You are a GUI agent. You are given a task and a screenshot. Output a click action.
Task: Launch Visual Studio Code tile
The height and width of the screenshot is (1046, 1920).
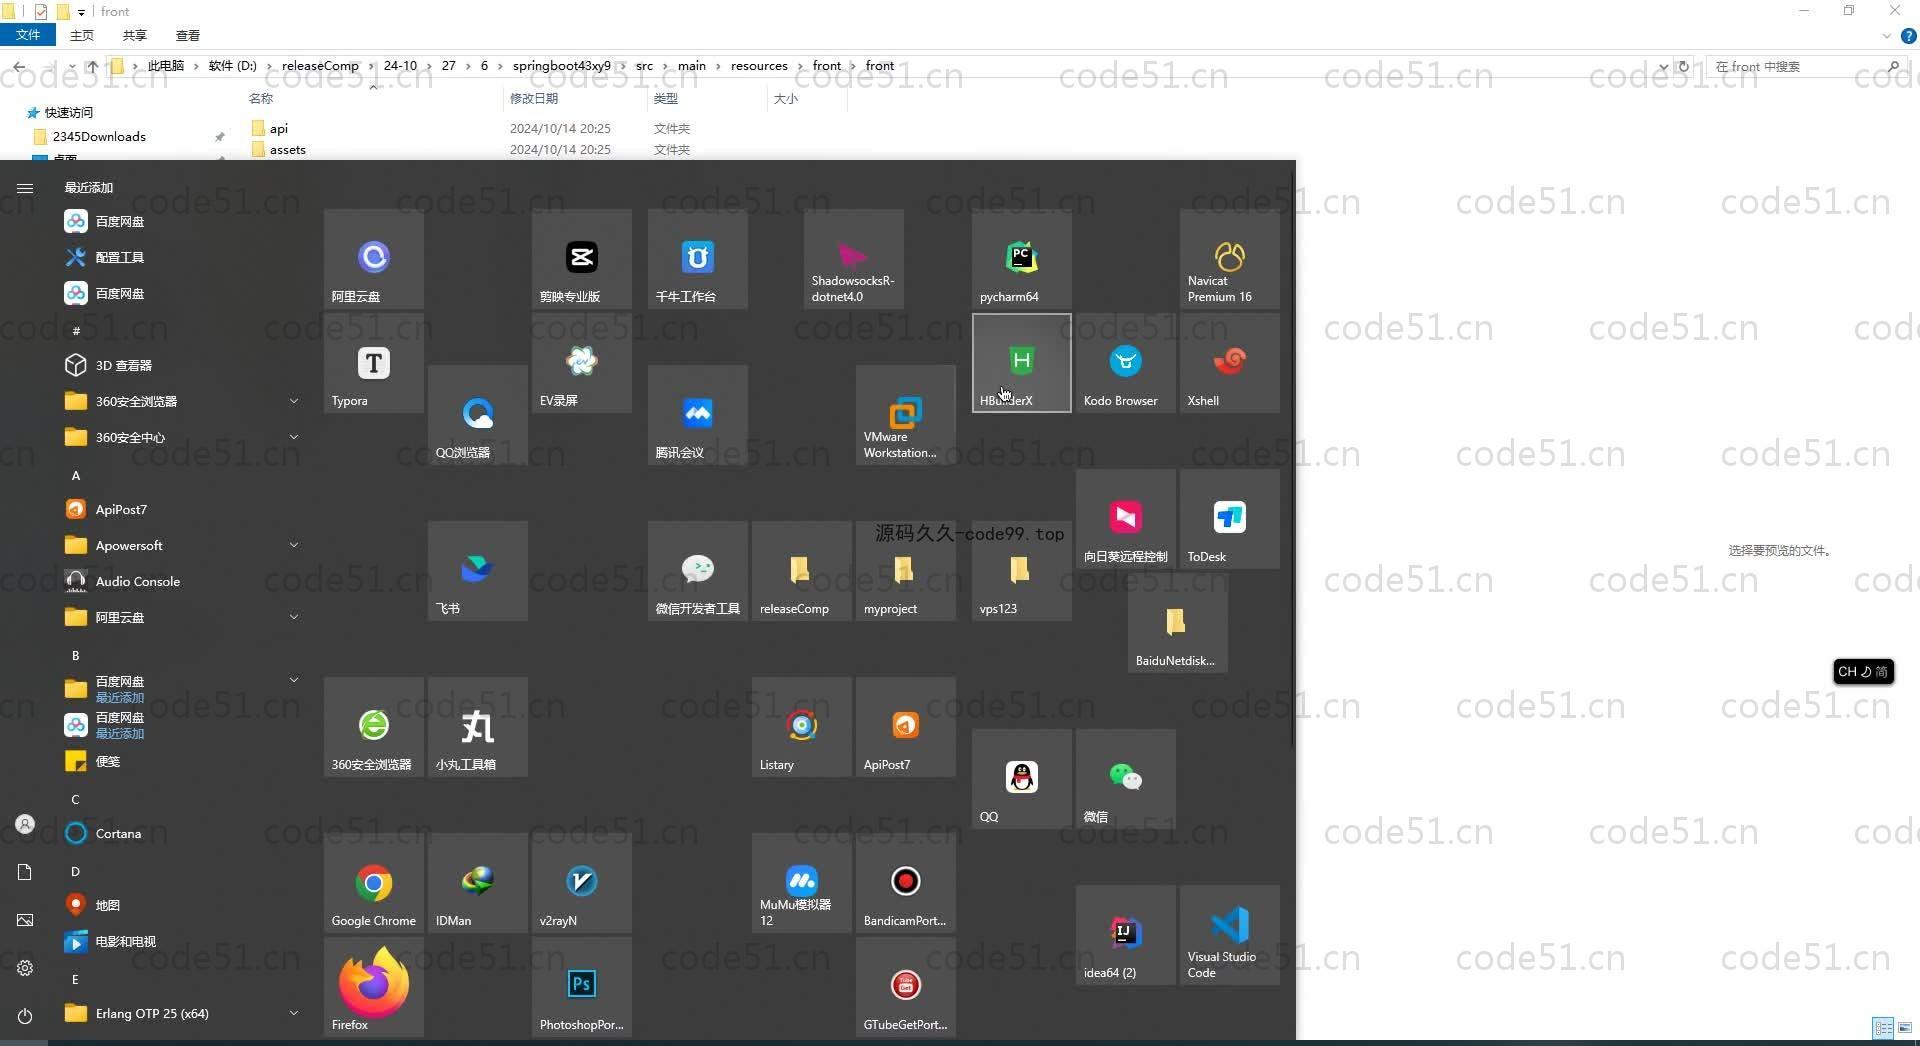(x=1229, y=935)
